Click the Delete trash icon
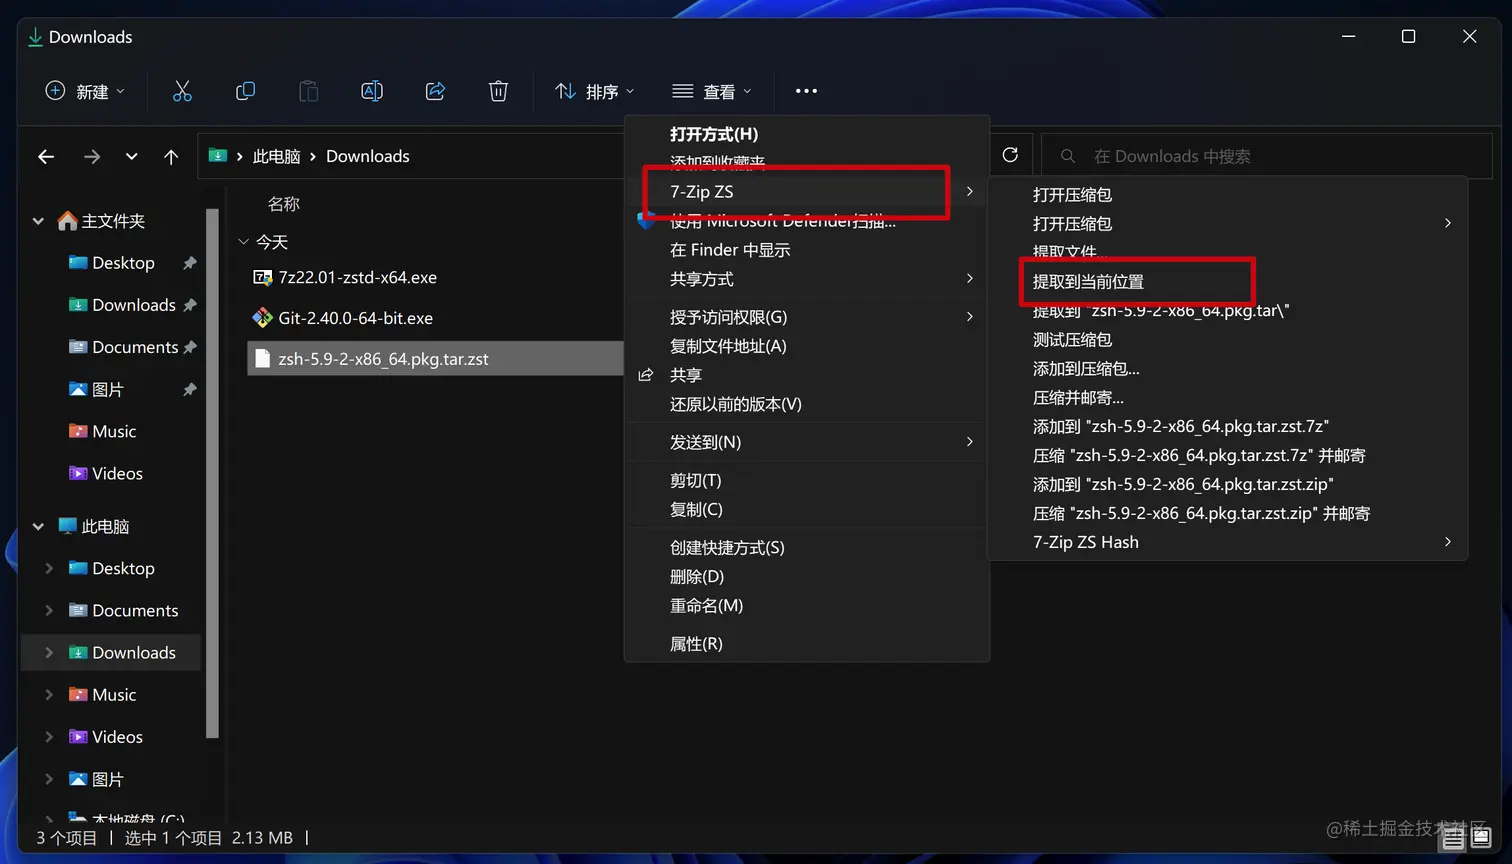The height and width of the screenshot is (864, 1512). 498,91
